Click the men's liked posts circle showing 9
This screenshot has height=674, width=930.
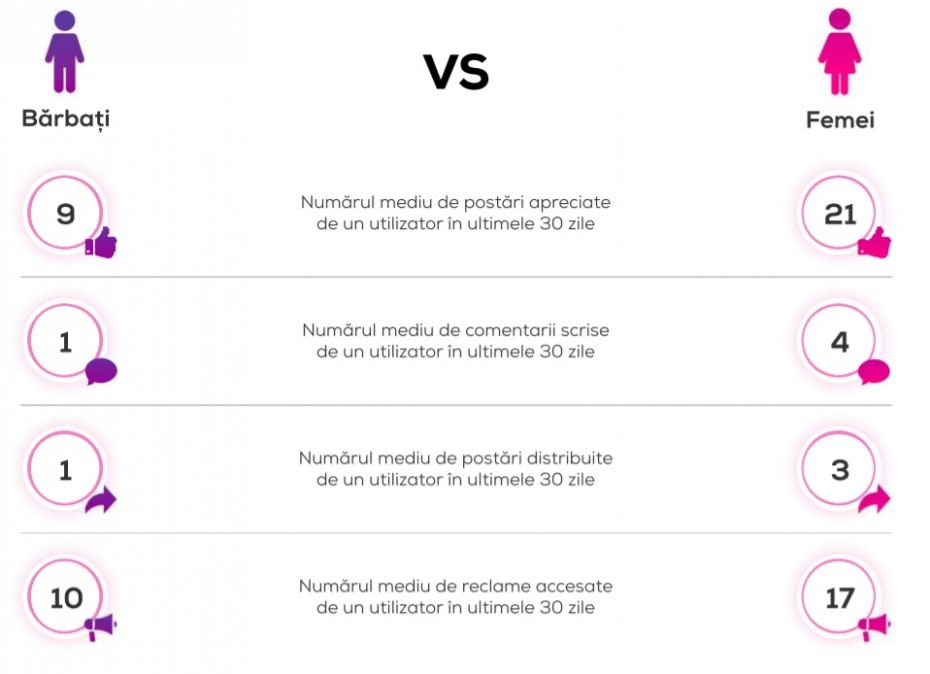pyautogui.click(x=65, y=213)
